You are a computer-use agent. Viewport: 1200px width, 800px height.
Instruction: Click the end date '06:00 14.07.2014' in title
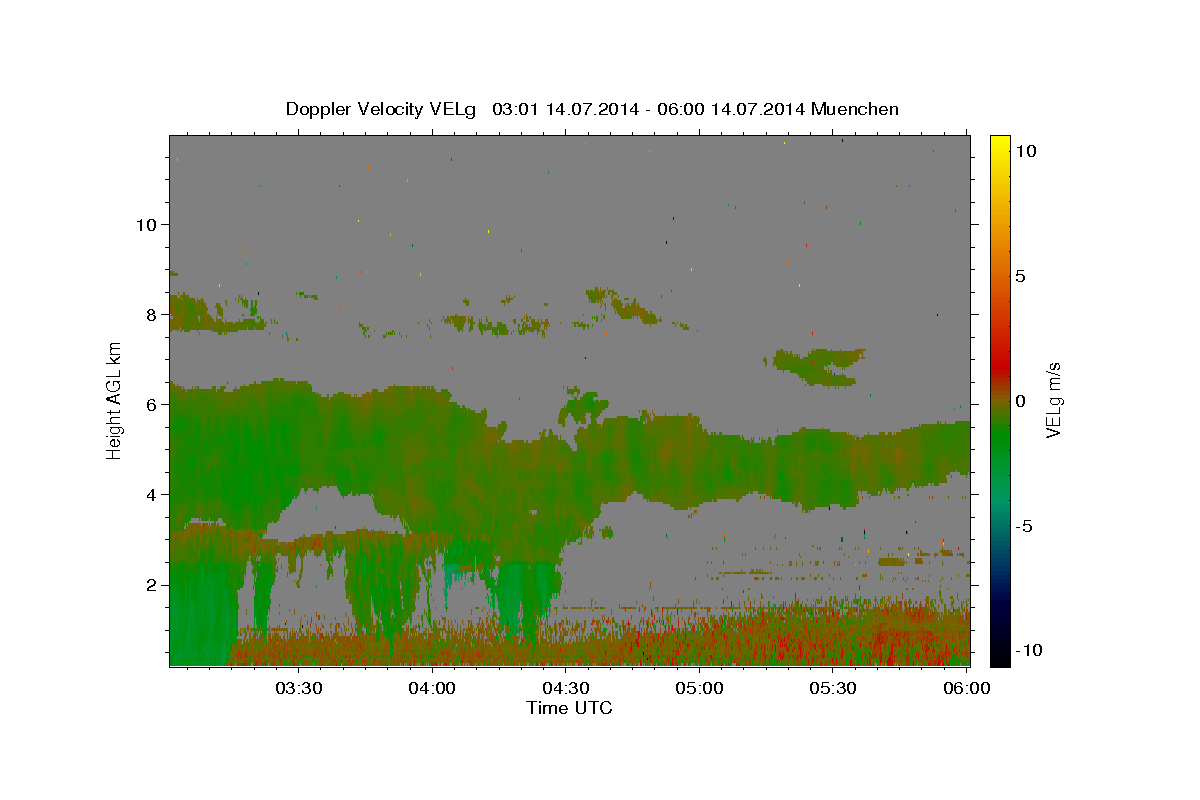pyautogui.click(x=732, y=109)
